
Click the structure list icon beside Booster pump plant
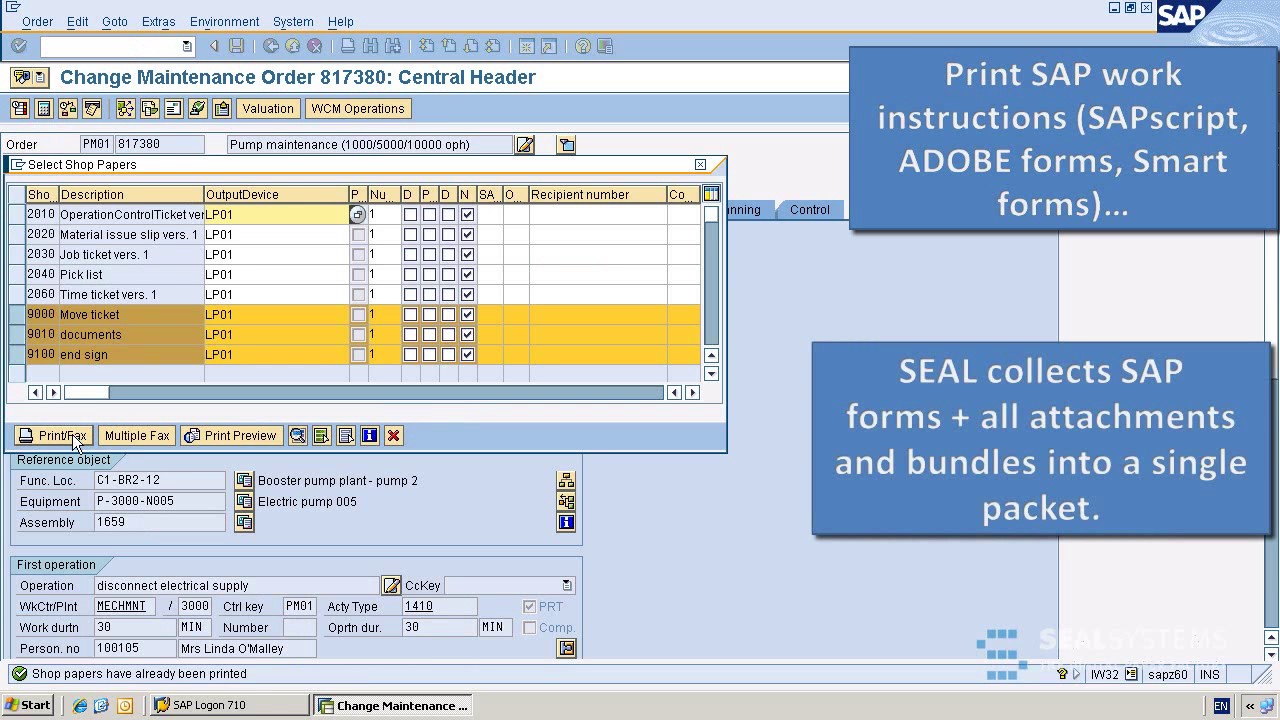(566, 481)
